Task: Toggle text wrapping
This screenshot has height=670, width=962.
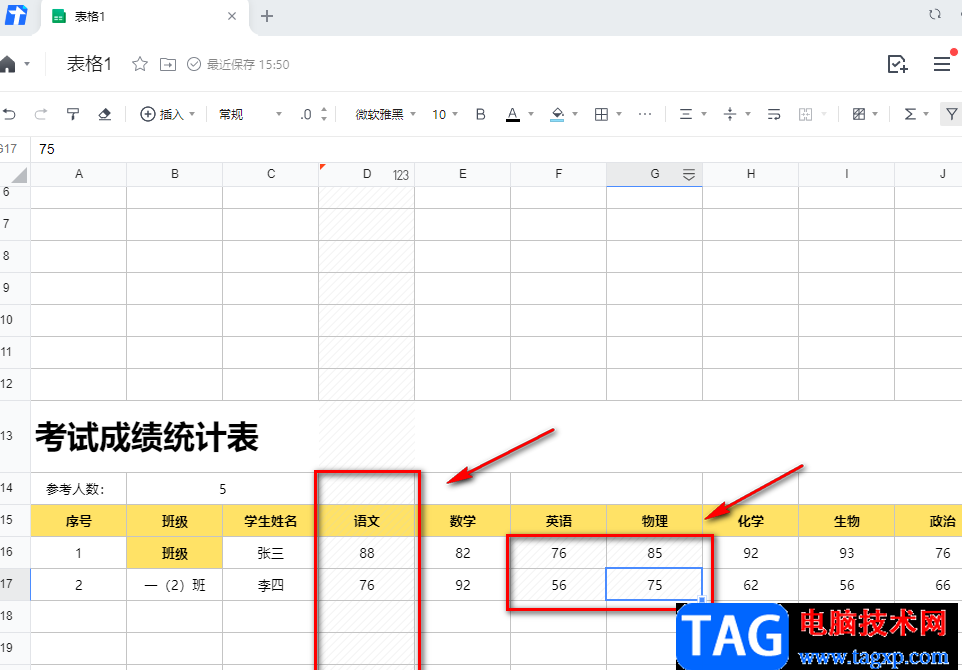Action: tap(774, 114)
